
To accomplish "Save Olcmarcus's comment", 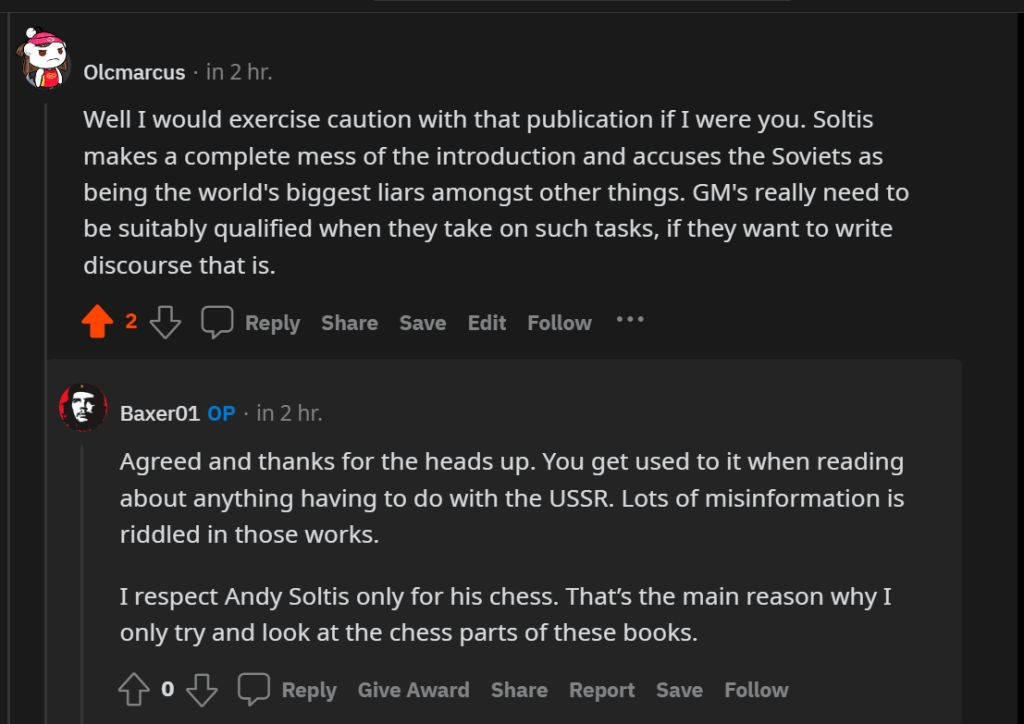I will (422, 323).
